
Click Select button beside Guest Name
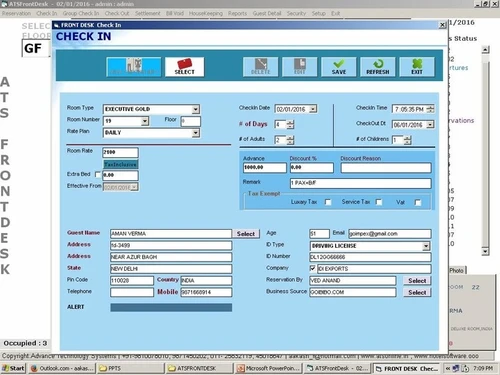click(246, 234)
